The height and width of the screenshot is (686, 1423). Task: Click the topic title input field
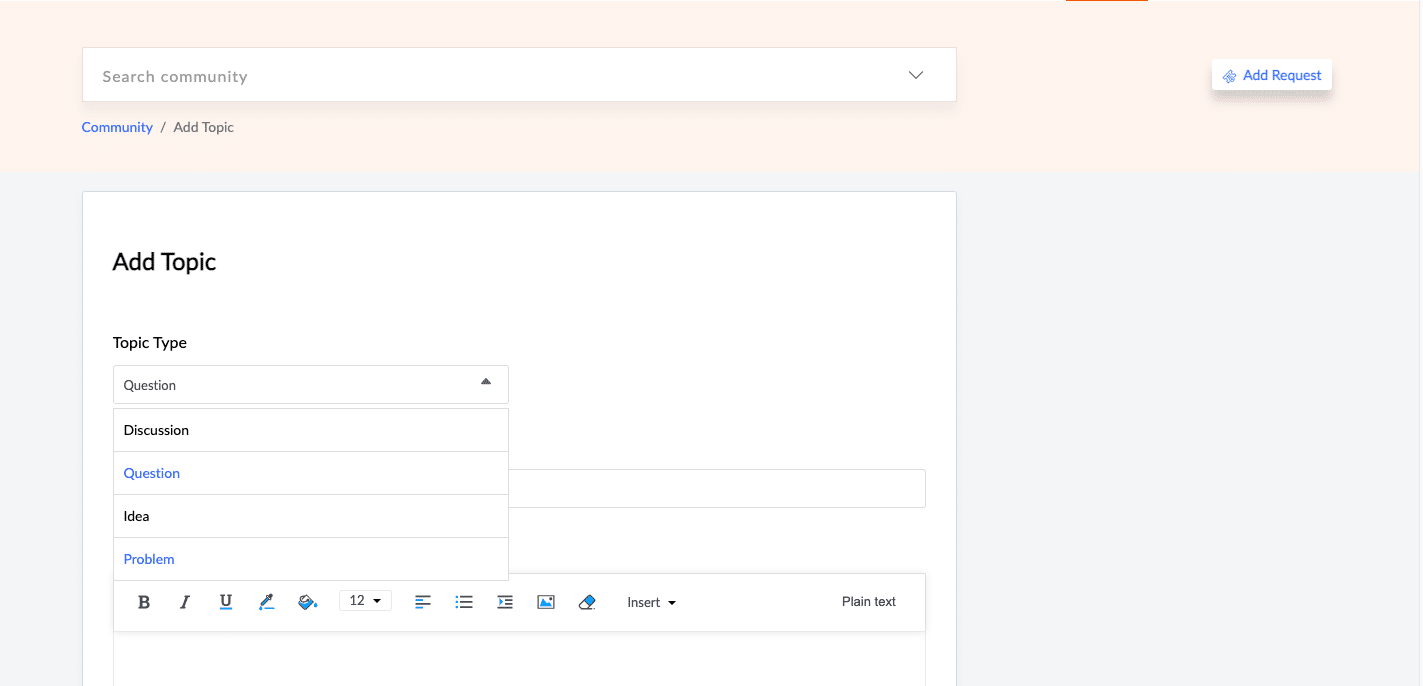tap(717, 488)
